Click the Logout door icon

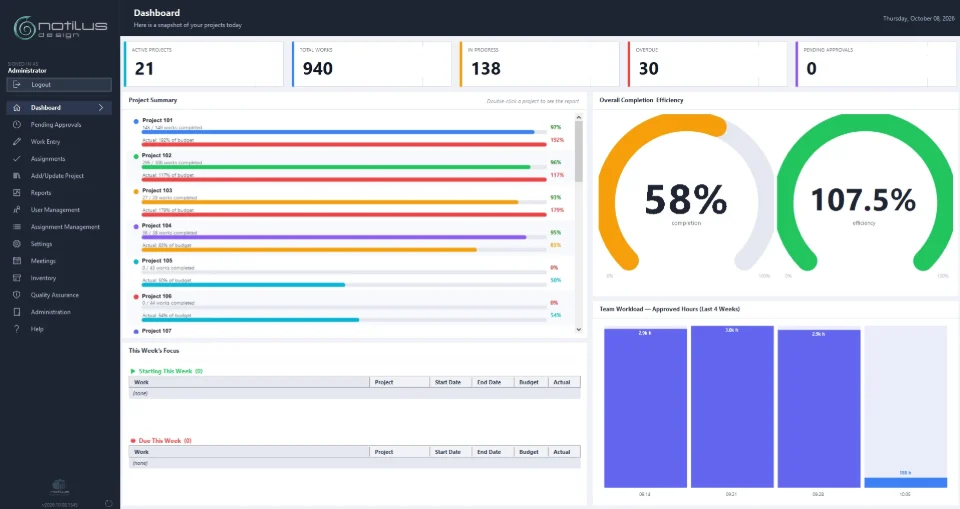[17, 85]
